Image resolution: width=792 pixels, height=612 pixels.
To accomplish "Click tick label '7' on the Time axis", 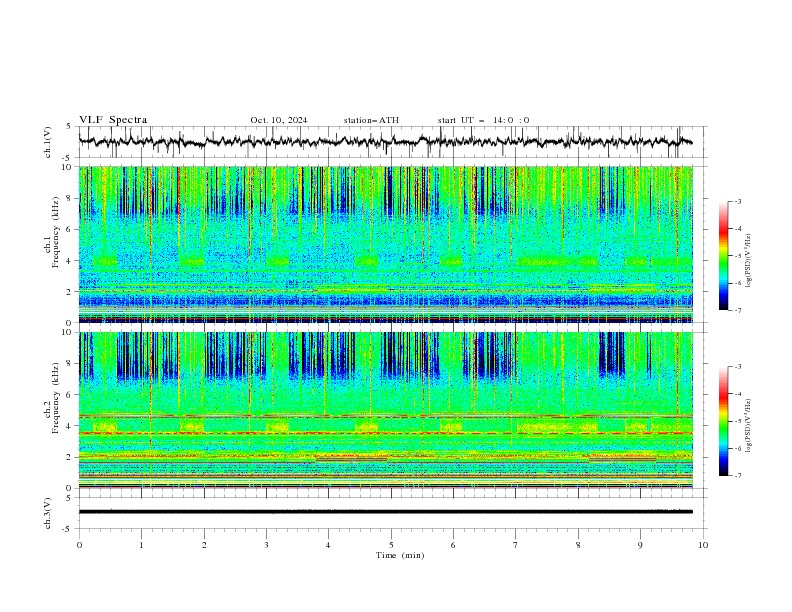I will click(516, 545).
